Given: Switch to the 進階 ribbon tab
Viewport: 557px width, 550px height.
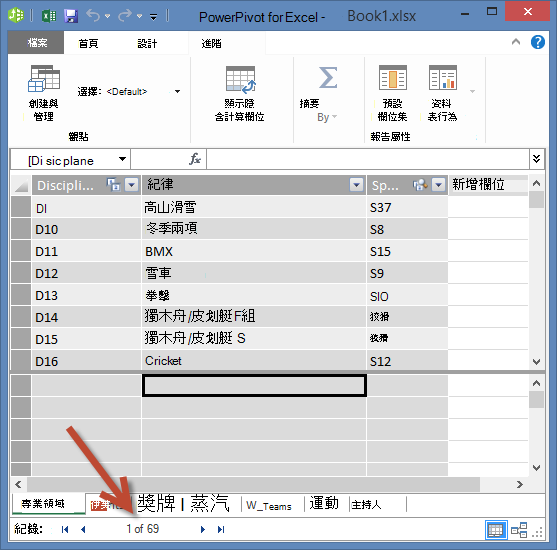Looking at the screenshot, I should (212, 43).
